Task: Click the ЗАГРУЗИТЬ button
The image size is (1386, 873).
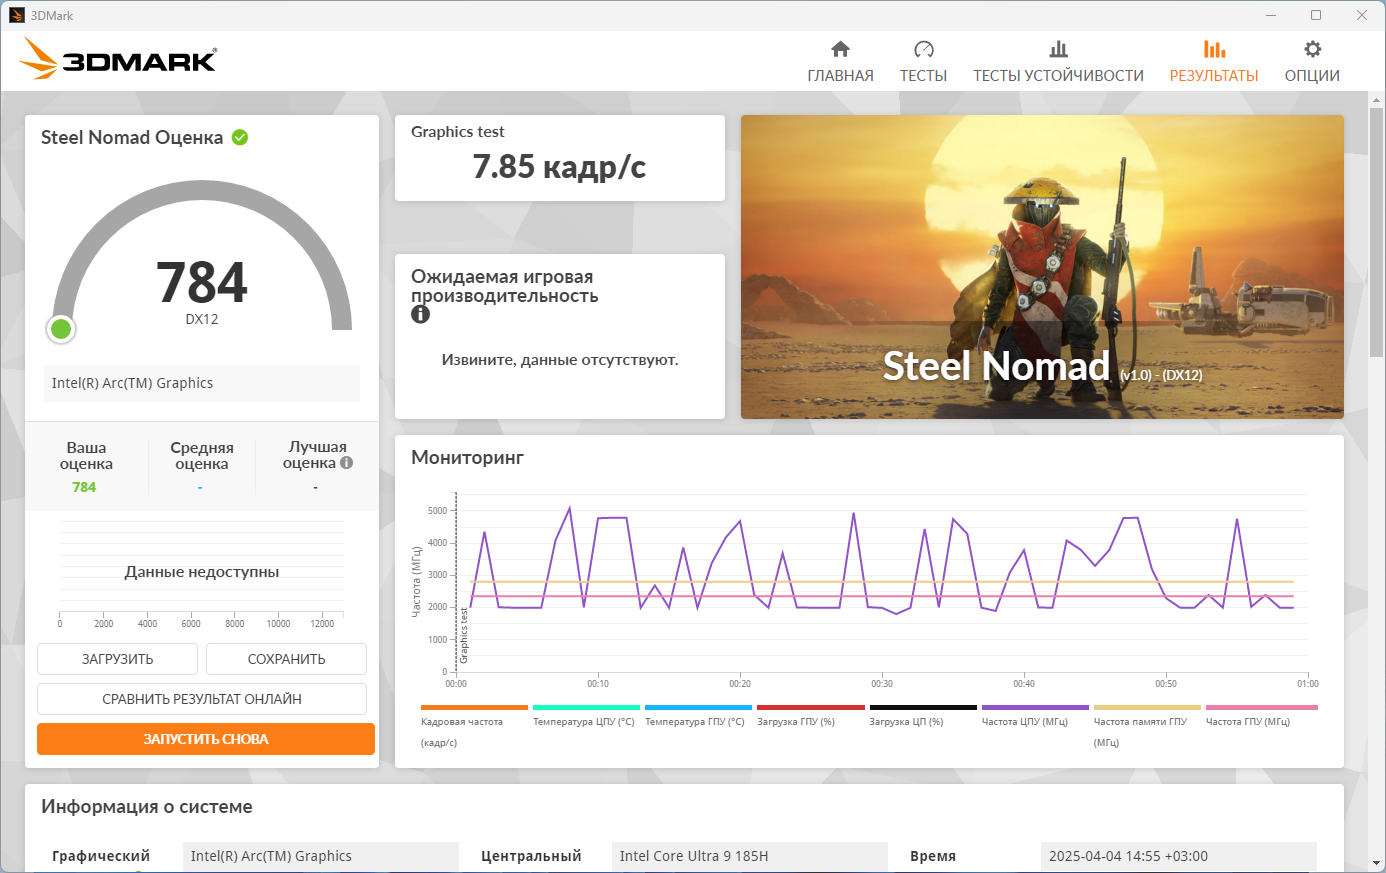Action: [117, 659]
